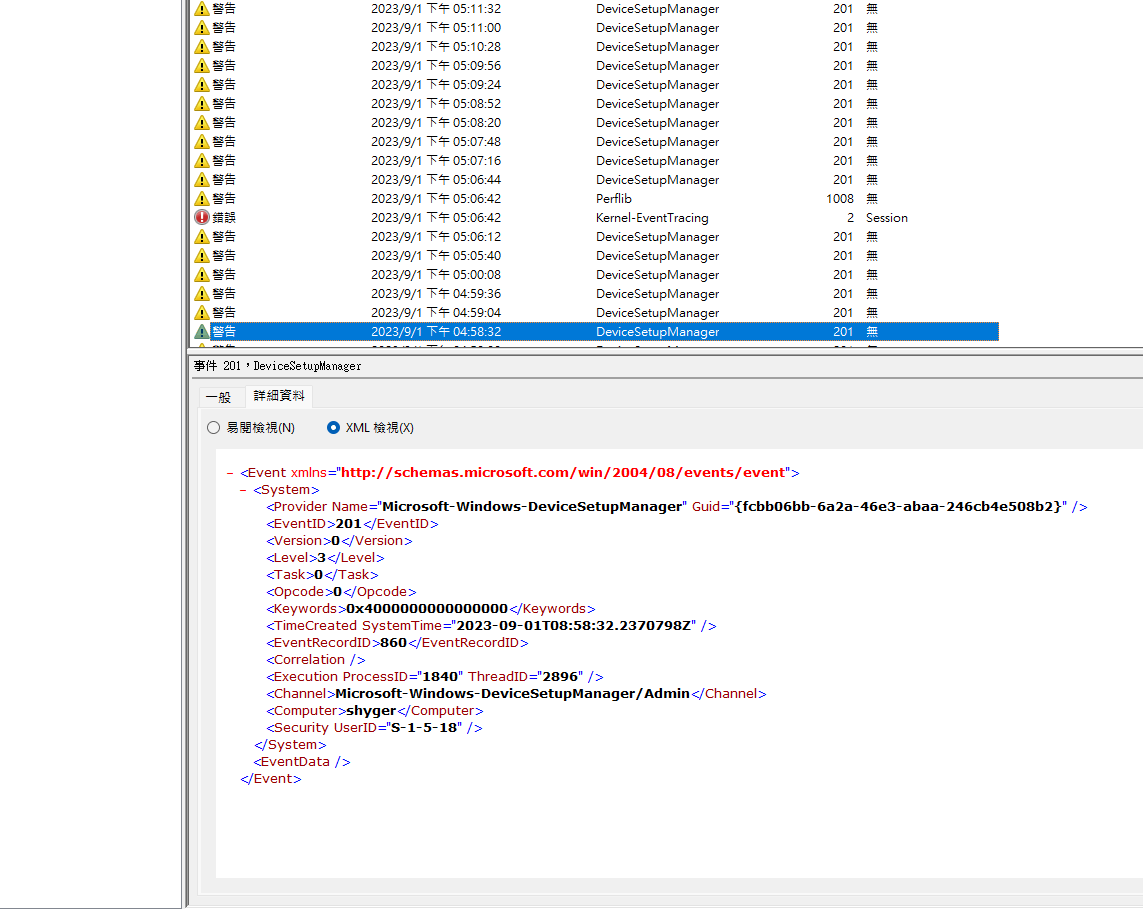Click the EventRecordID value 860

pyautogui.click(x=394, y=643)
